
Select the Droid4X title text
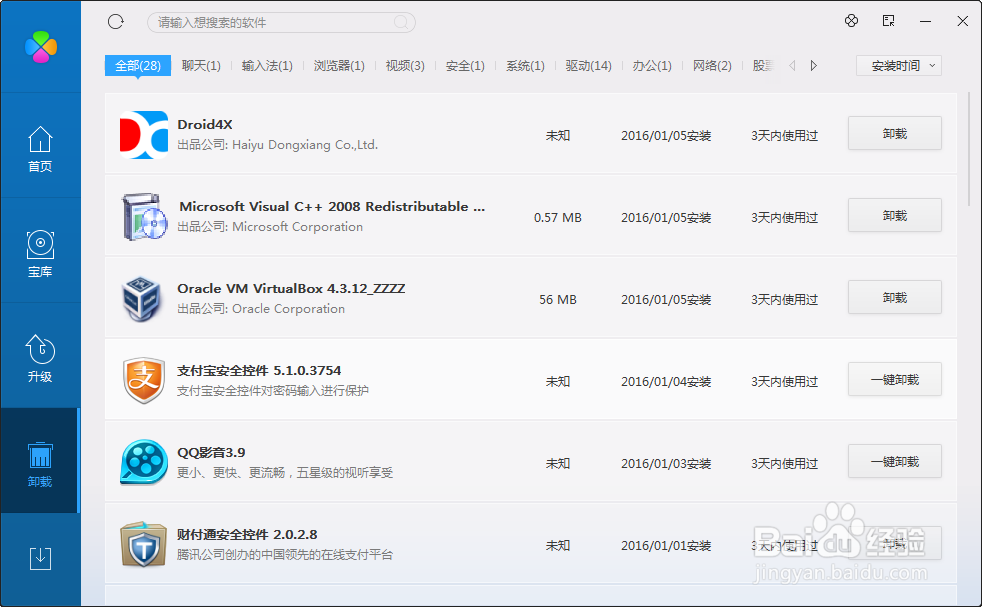coord(205,124)
